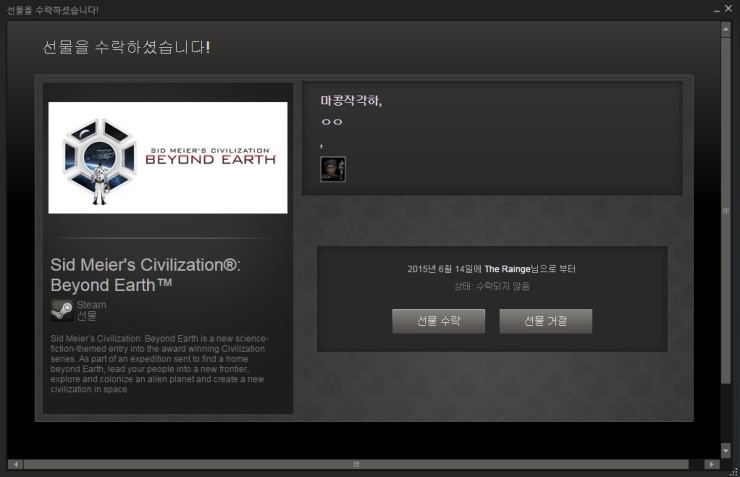Minimize the gift window
Image resolution: width=740 pixels, height=477 pixels.
716,9
